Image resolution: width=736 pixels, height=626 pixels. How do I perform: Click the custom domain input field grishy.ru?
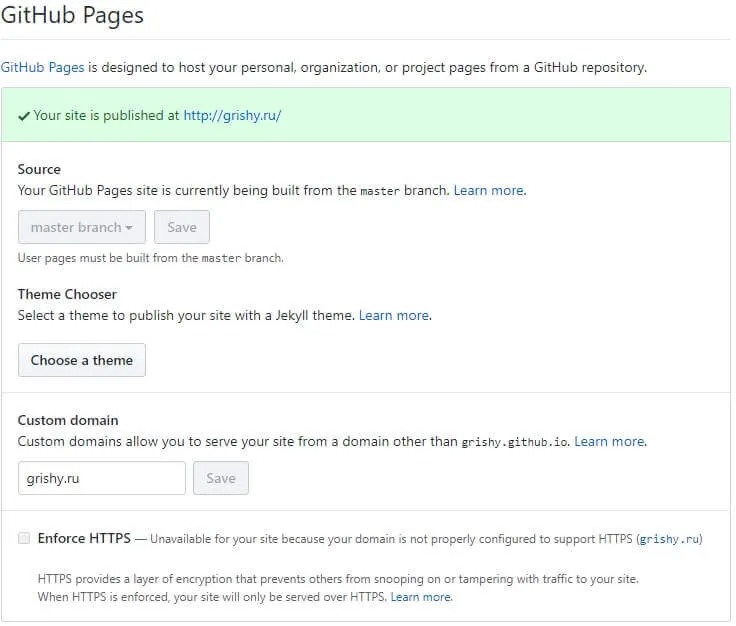[x=102, y=478]
